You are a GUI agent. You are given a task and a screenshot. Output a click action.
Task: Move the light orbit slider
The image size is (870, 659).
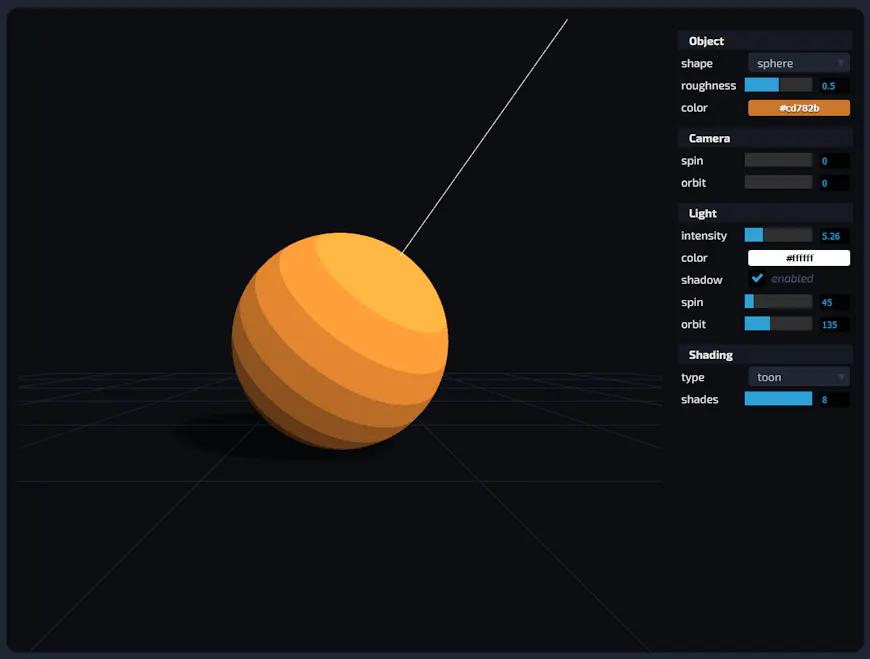coord(778,323)
